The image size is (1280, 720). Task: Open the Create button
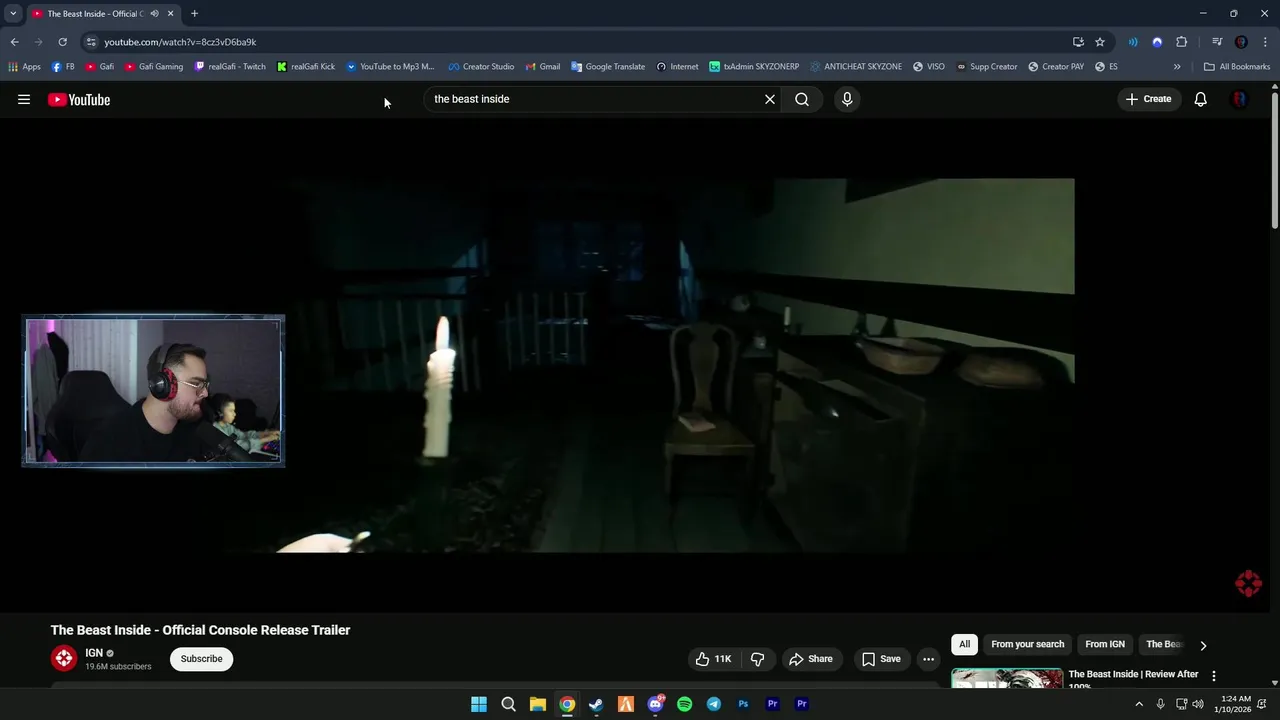(x=1148, y=99)
